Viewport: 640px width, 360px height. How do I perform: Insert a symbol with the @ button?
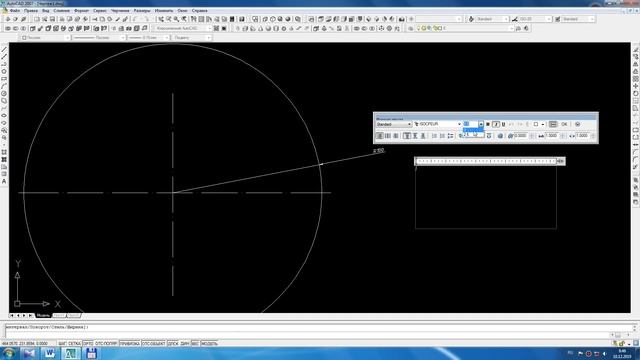[500, 136]
